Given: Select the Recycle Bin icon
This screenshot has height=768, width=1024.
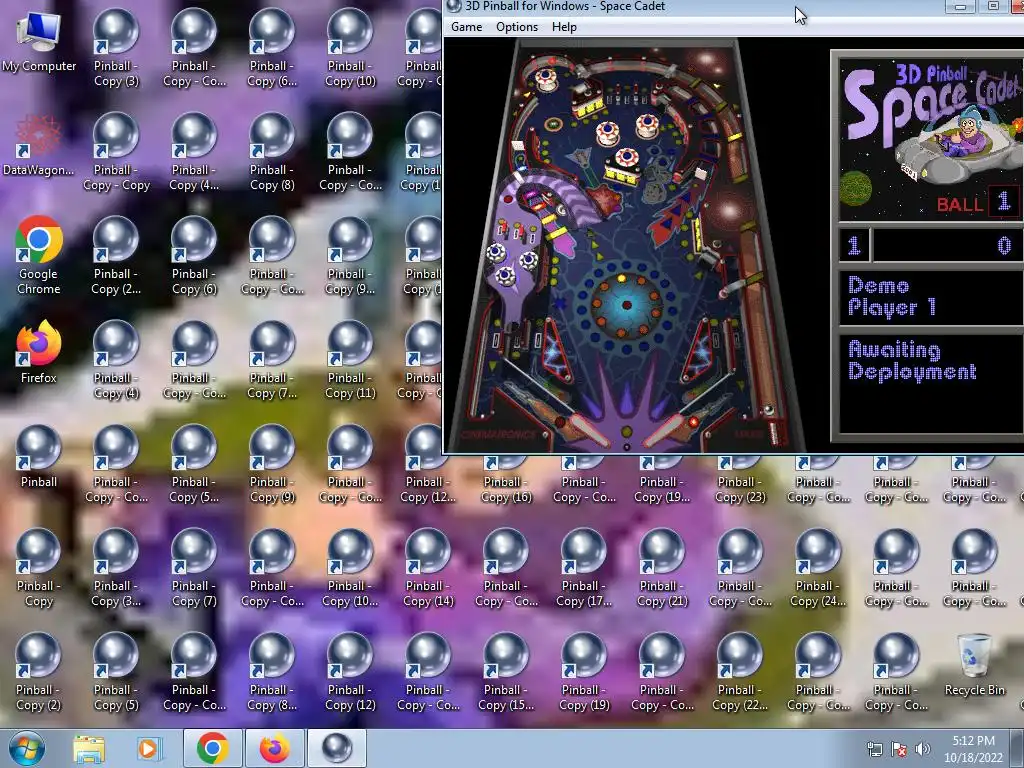Looking at the screenshot, I should [974, 665].
